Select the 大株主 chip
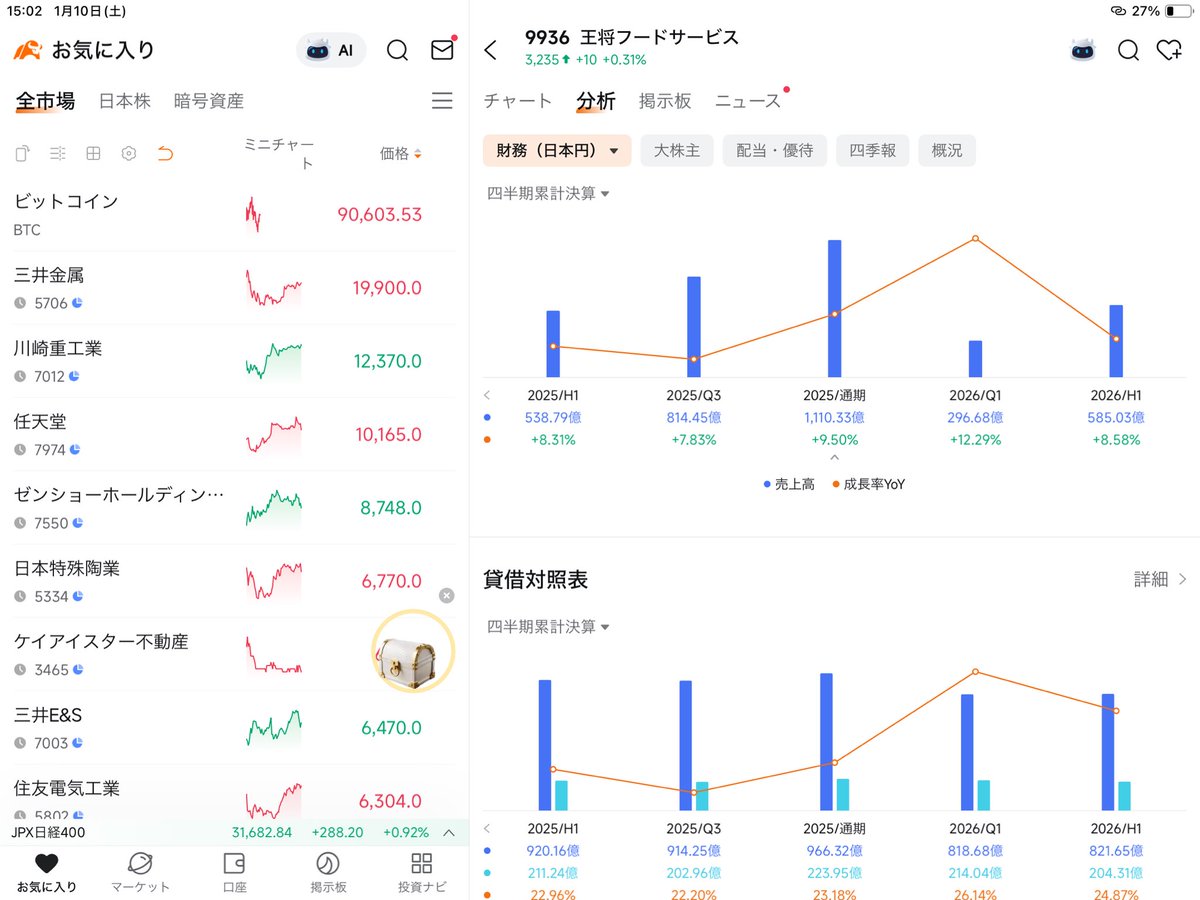The width and height of the screenshot is (1200, 900). (x=677, y=151)
